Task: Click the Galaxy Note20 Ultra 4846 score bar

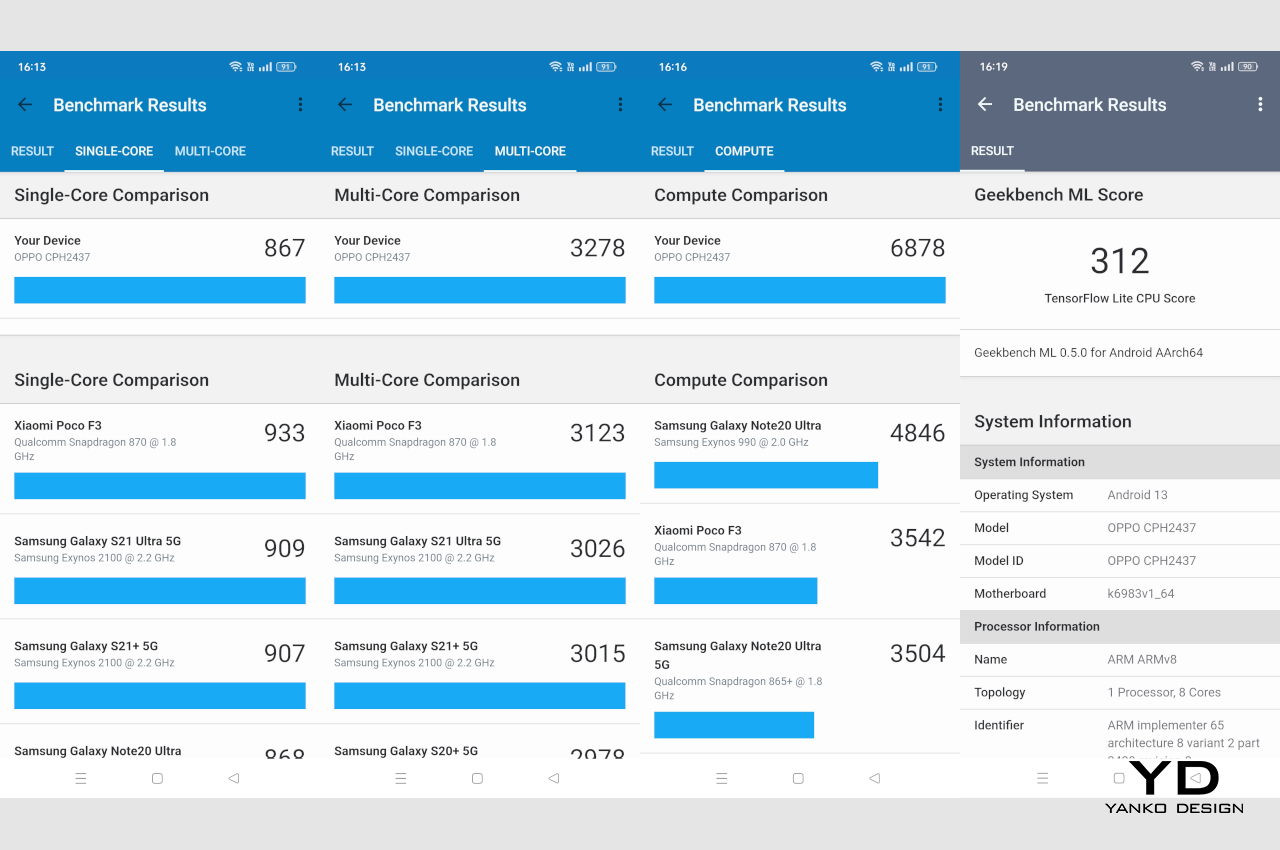Action: click(766, 475)
